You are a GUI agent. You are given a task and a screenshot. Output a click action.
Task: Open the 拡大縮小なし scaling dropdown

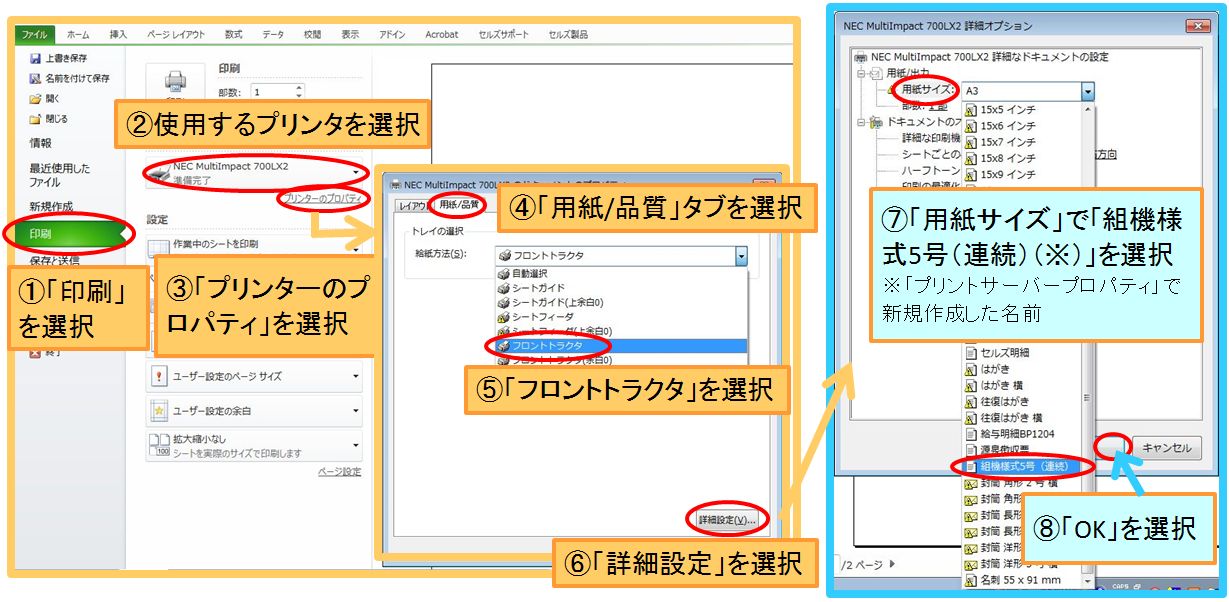(x=355, y=445)
